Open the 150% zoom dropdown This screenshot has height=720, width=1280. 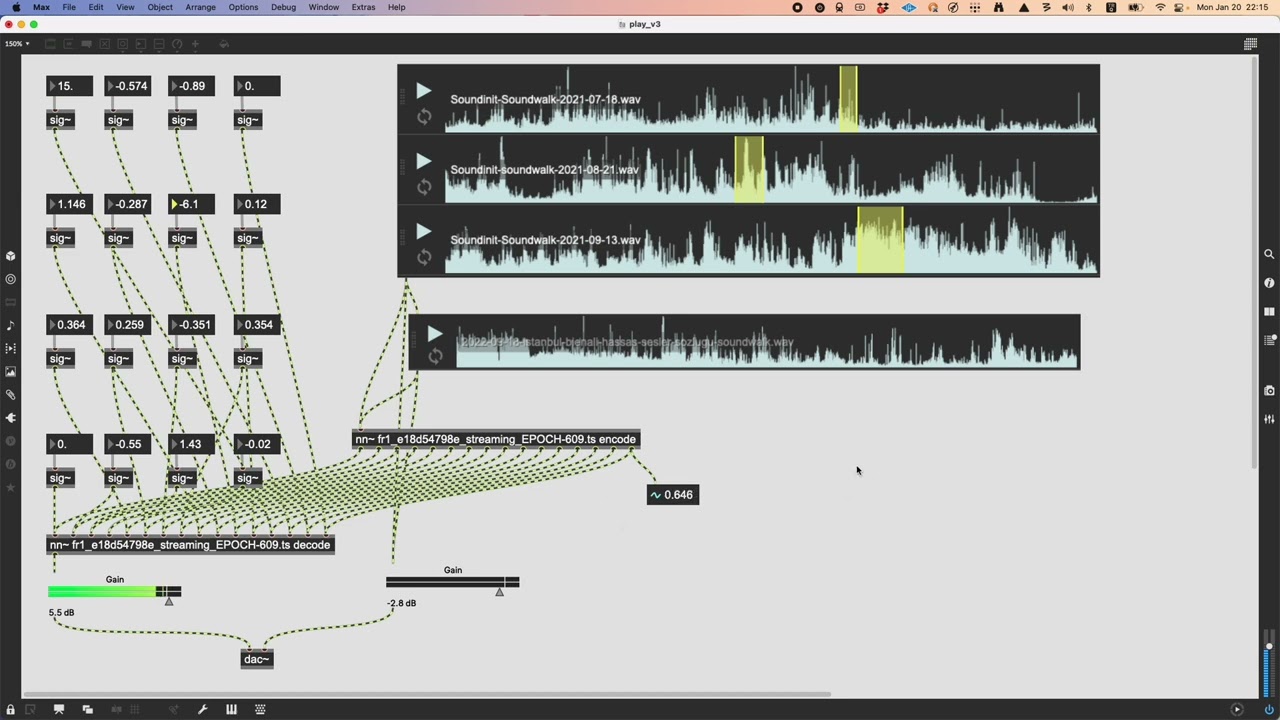[17, 44]
